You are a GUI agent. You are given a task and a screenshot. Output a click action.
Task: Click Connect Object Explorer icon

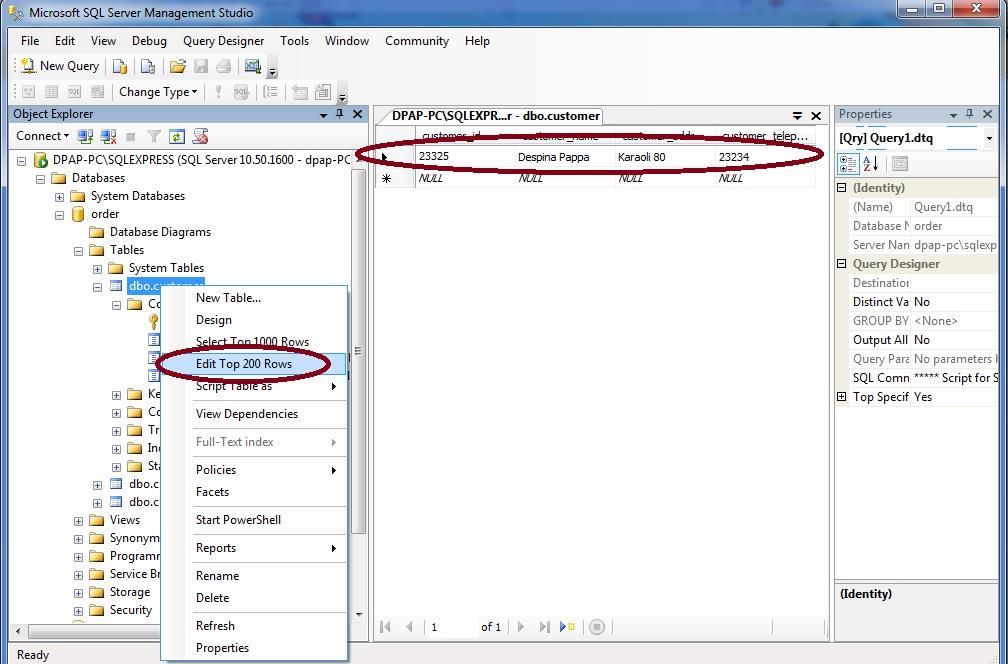coord(85,136)
